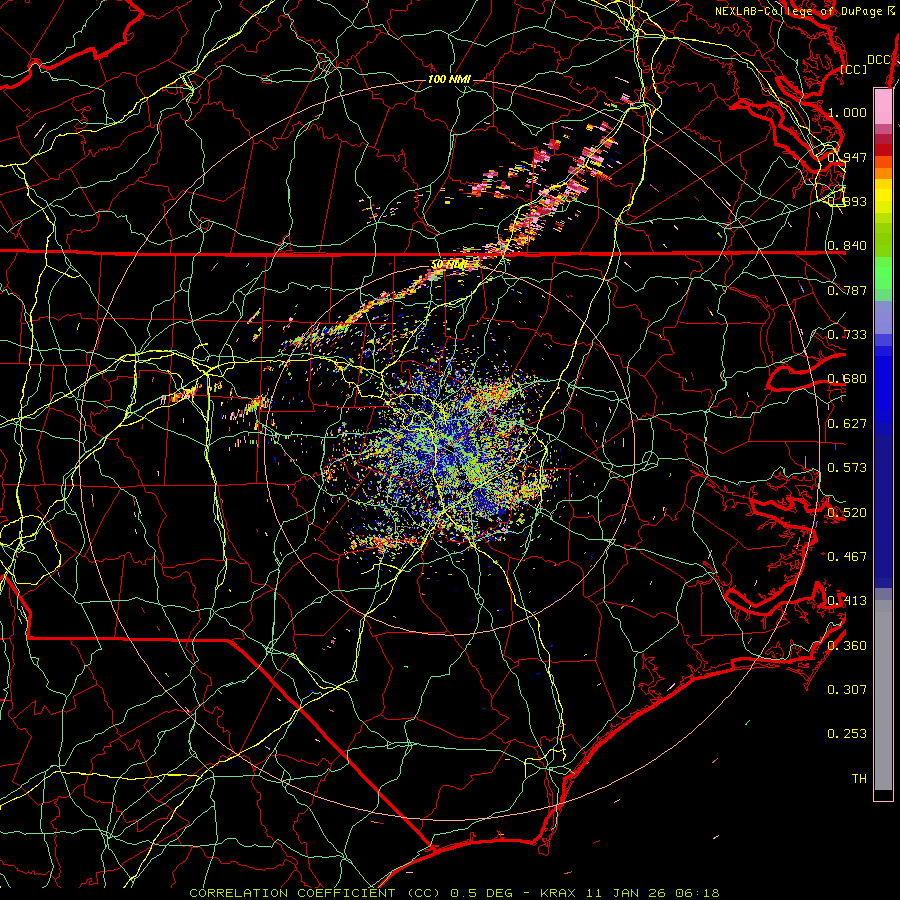The image size is (900, 900).
Task: Click the 0.307 legend value
Action: 847,690
